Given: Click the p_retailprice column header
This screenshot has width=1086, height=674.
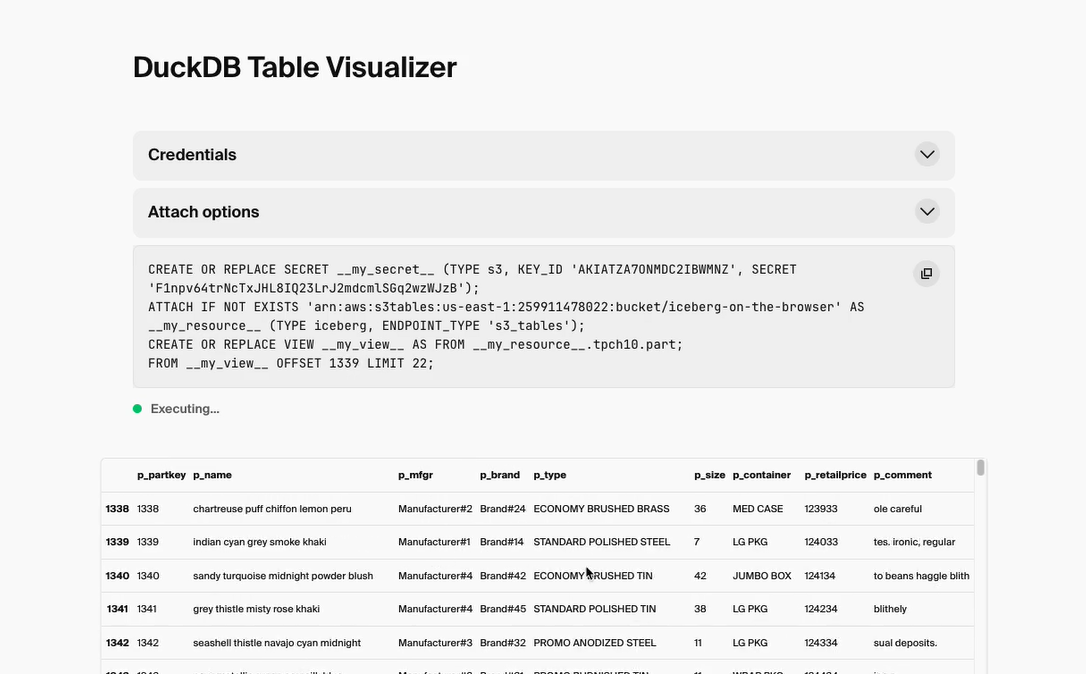Looking at the screenshot, I should (x=835, y=475).
